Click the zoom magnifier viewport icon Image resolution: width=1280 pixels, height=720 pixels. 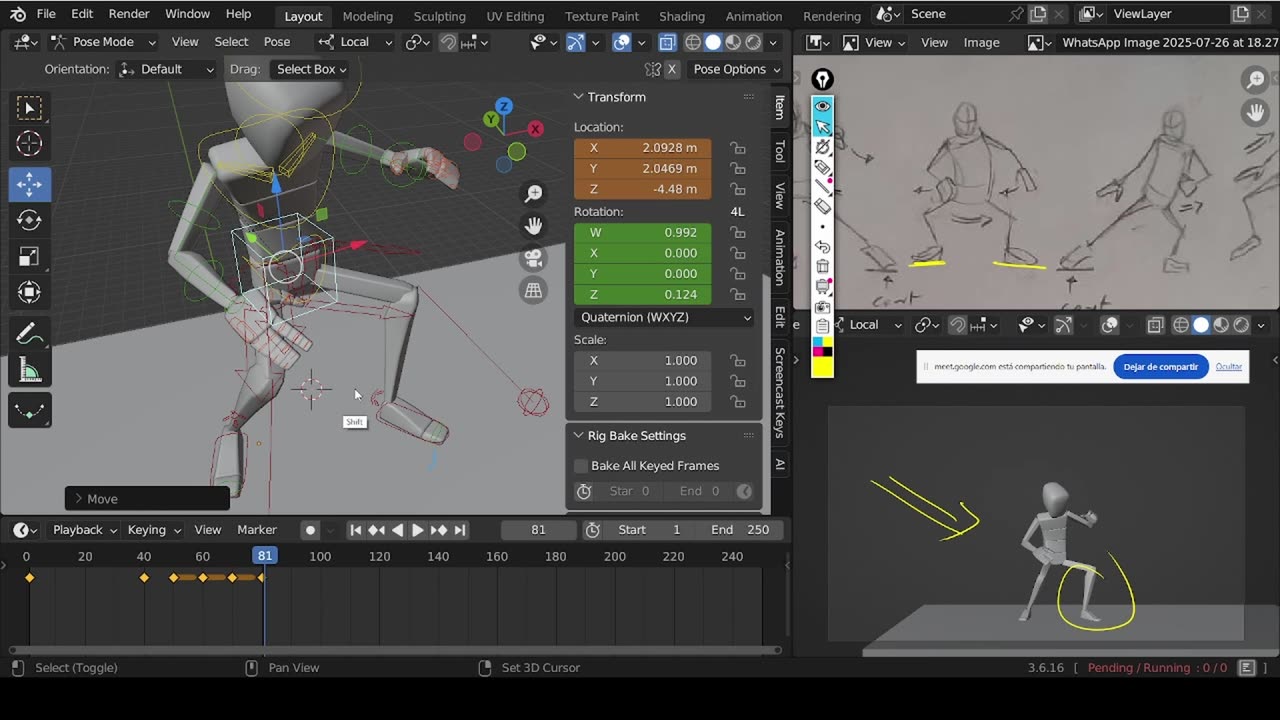coord(533,193)
